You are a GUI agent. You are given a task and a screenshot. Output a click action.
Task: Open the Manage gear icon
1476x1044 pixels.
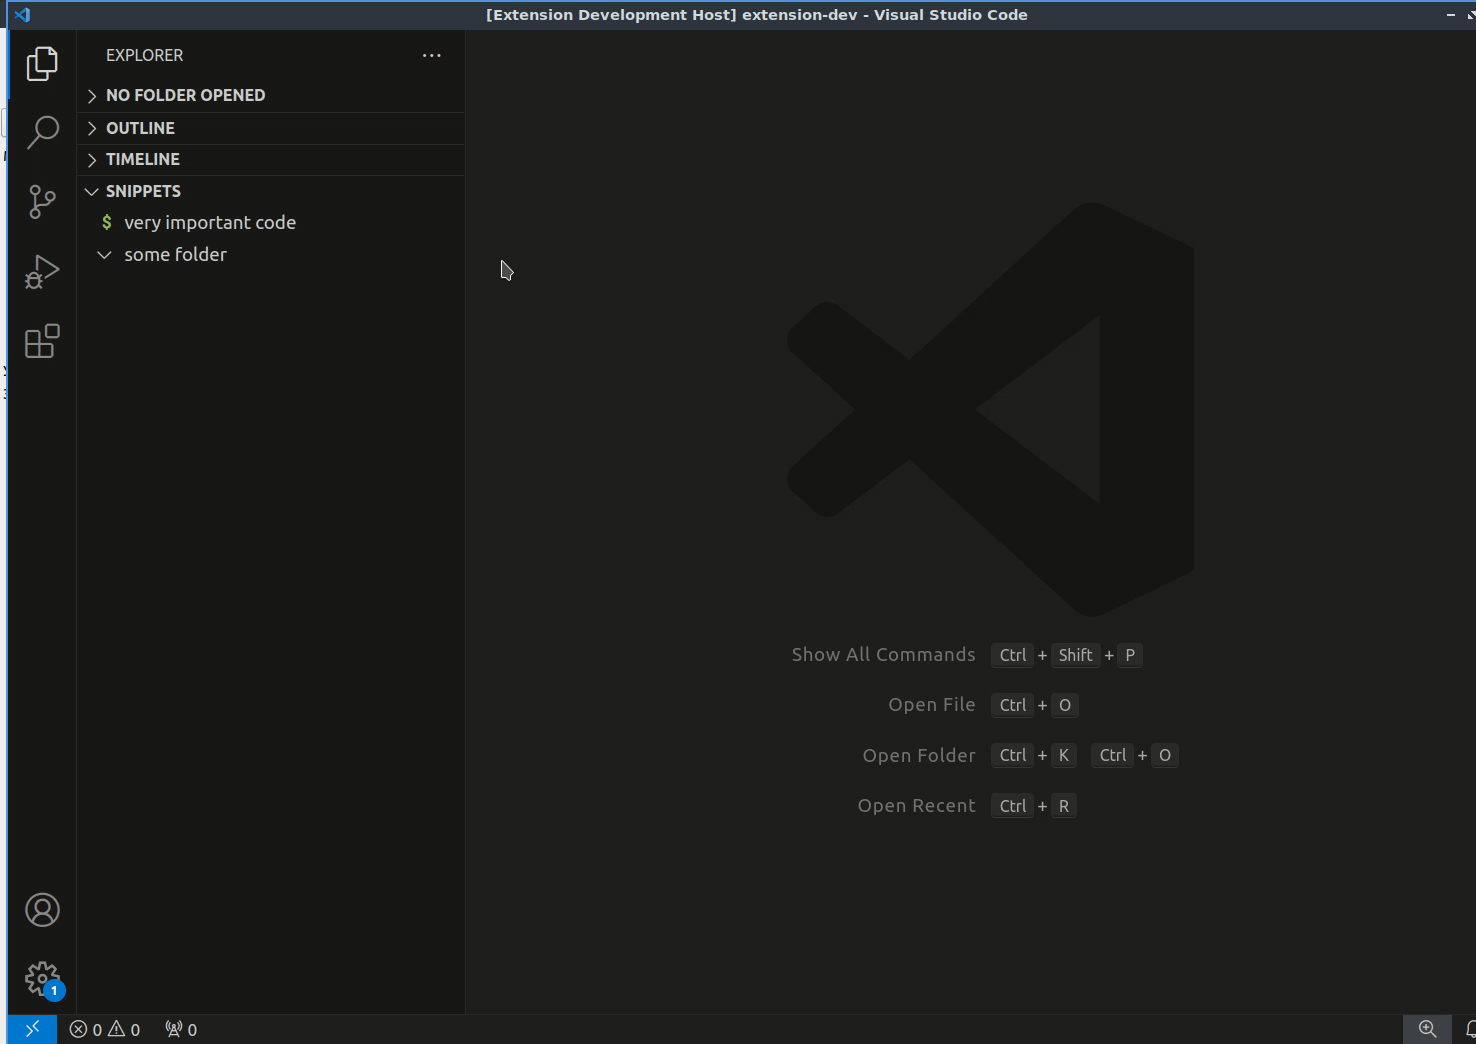coord(42,978)
